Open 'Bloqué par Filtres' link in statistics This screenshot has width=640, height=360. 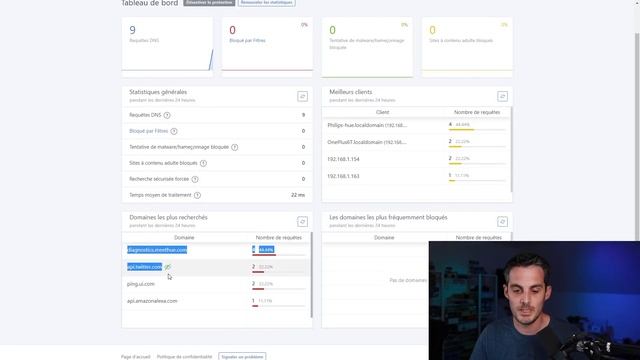(x=149, y=131)
